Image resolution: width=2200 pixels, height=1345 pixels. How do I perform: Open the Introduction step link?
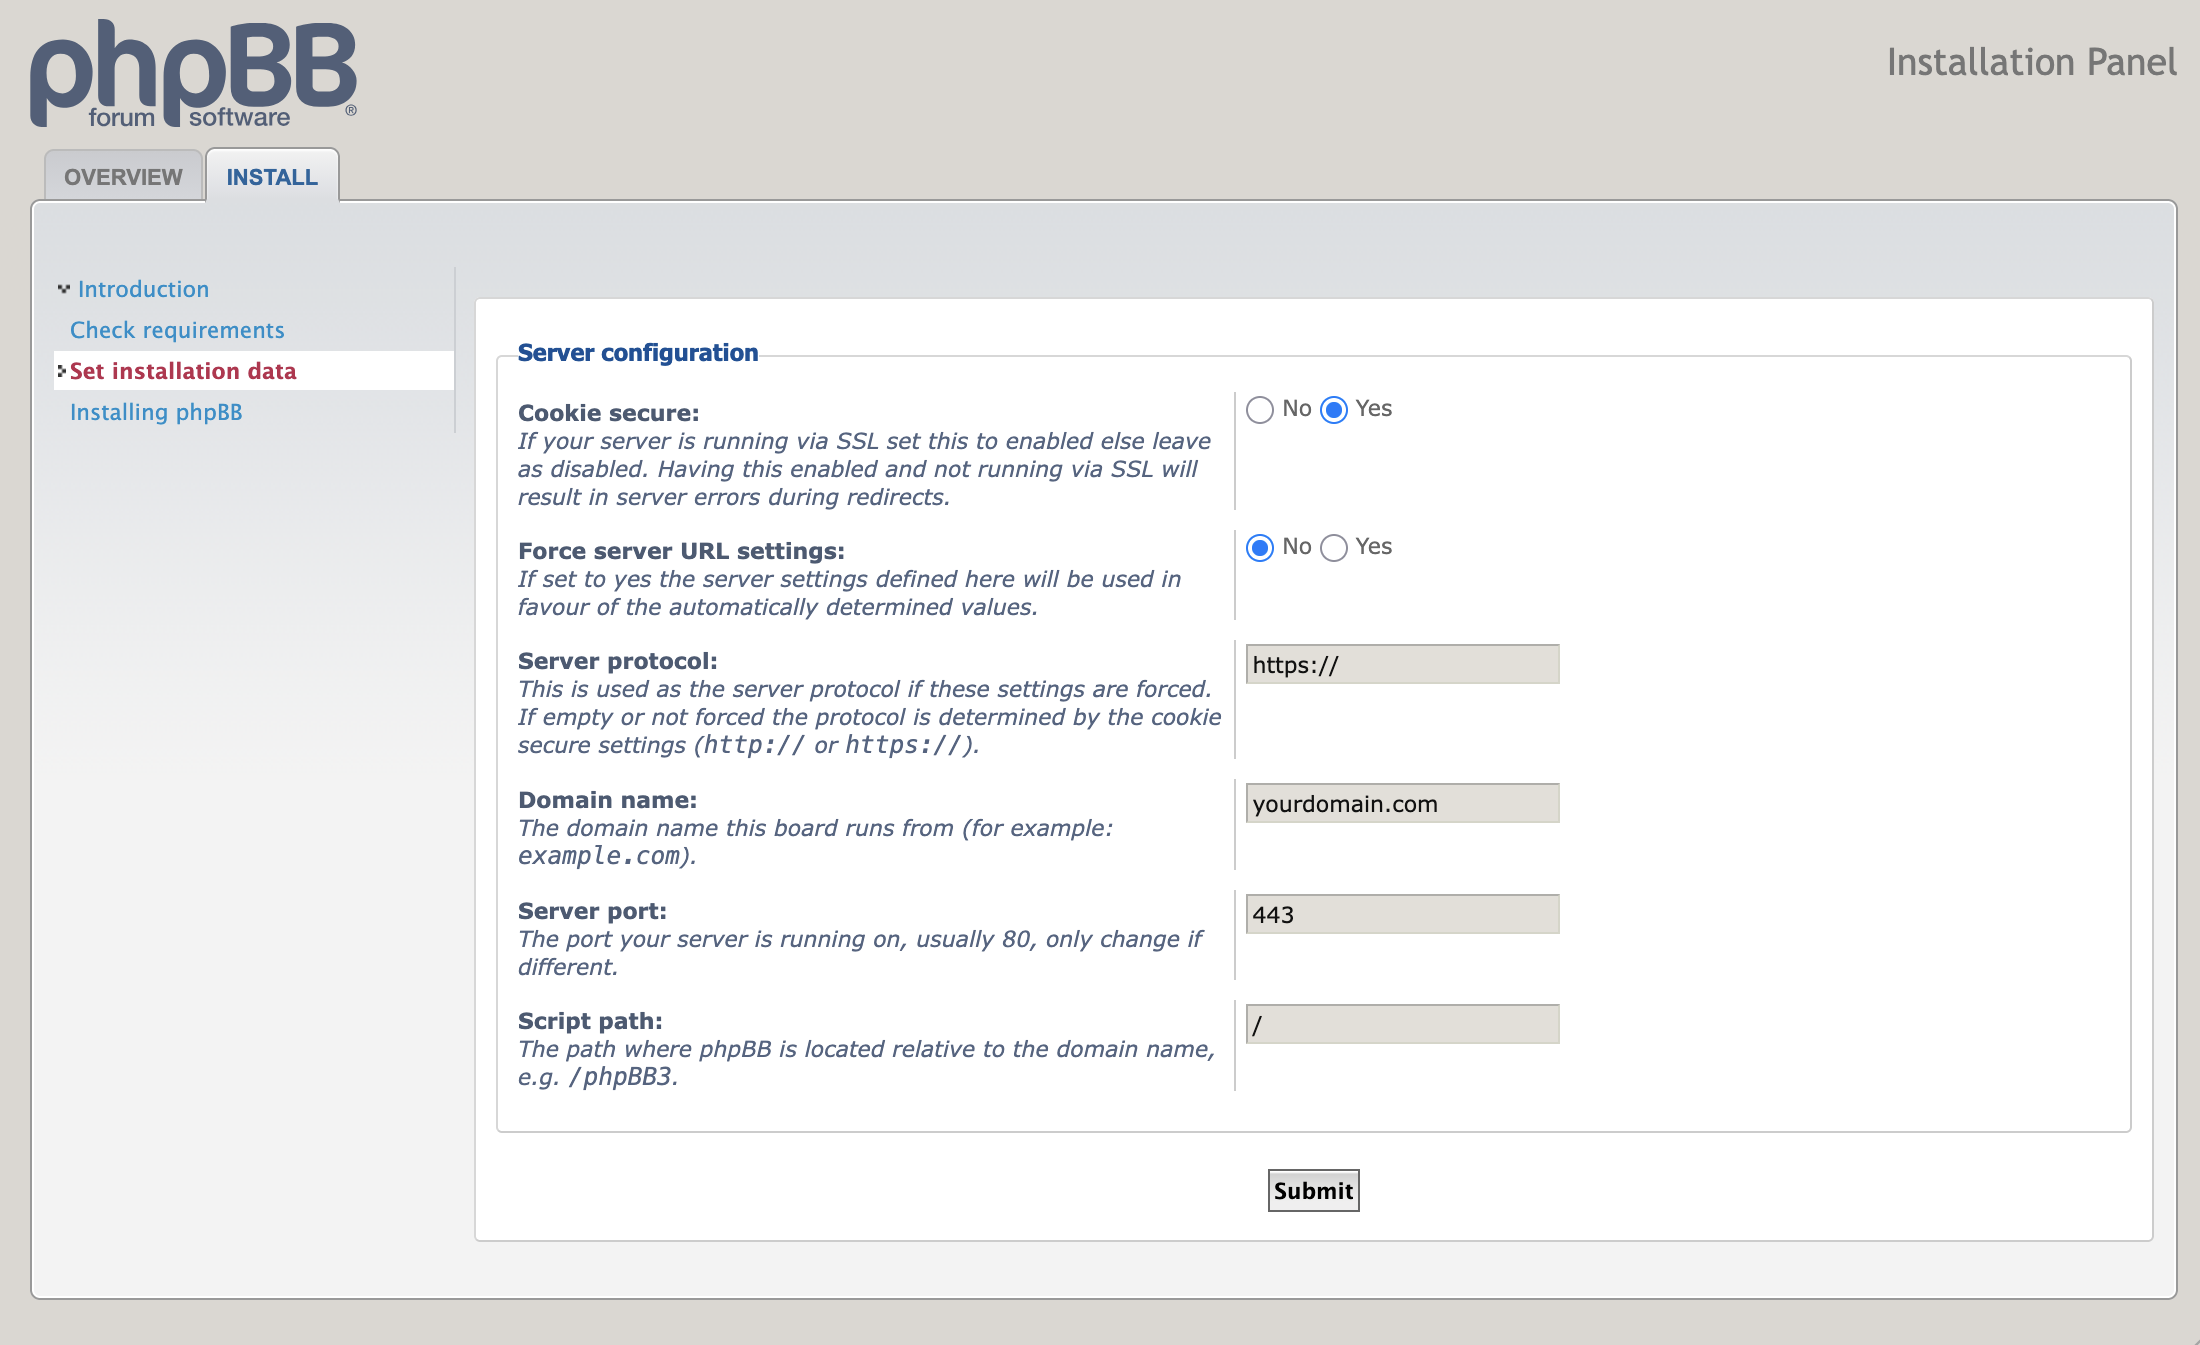click(x=143, y=289)
